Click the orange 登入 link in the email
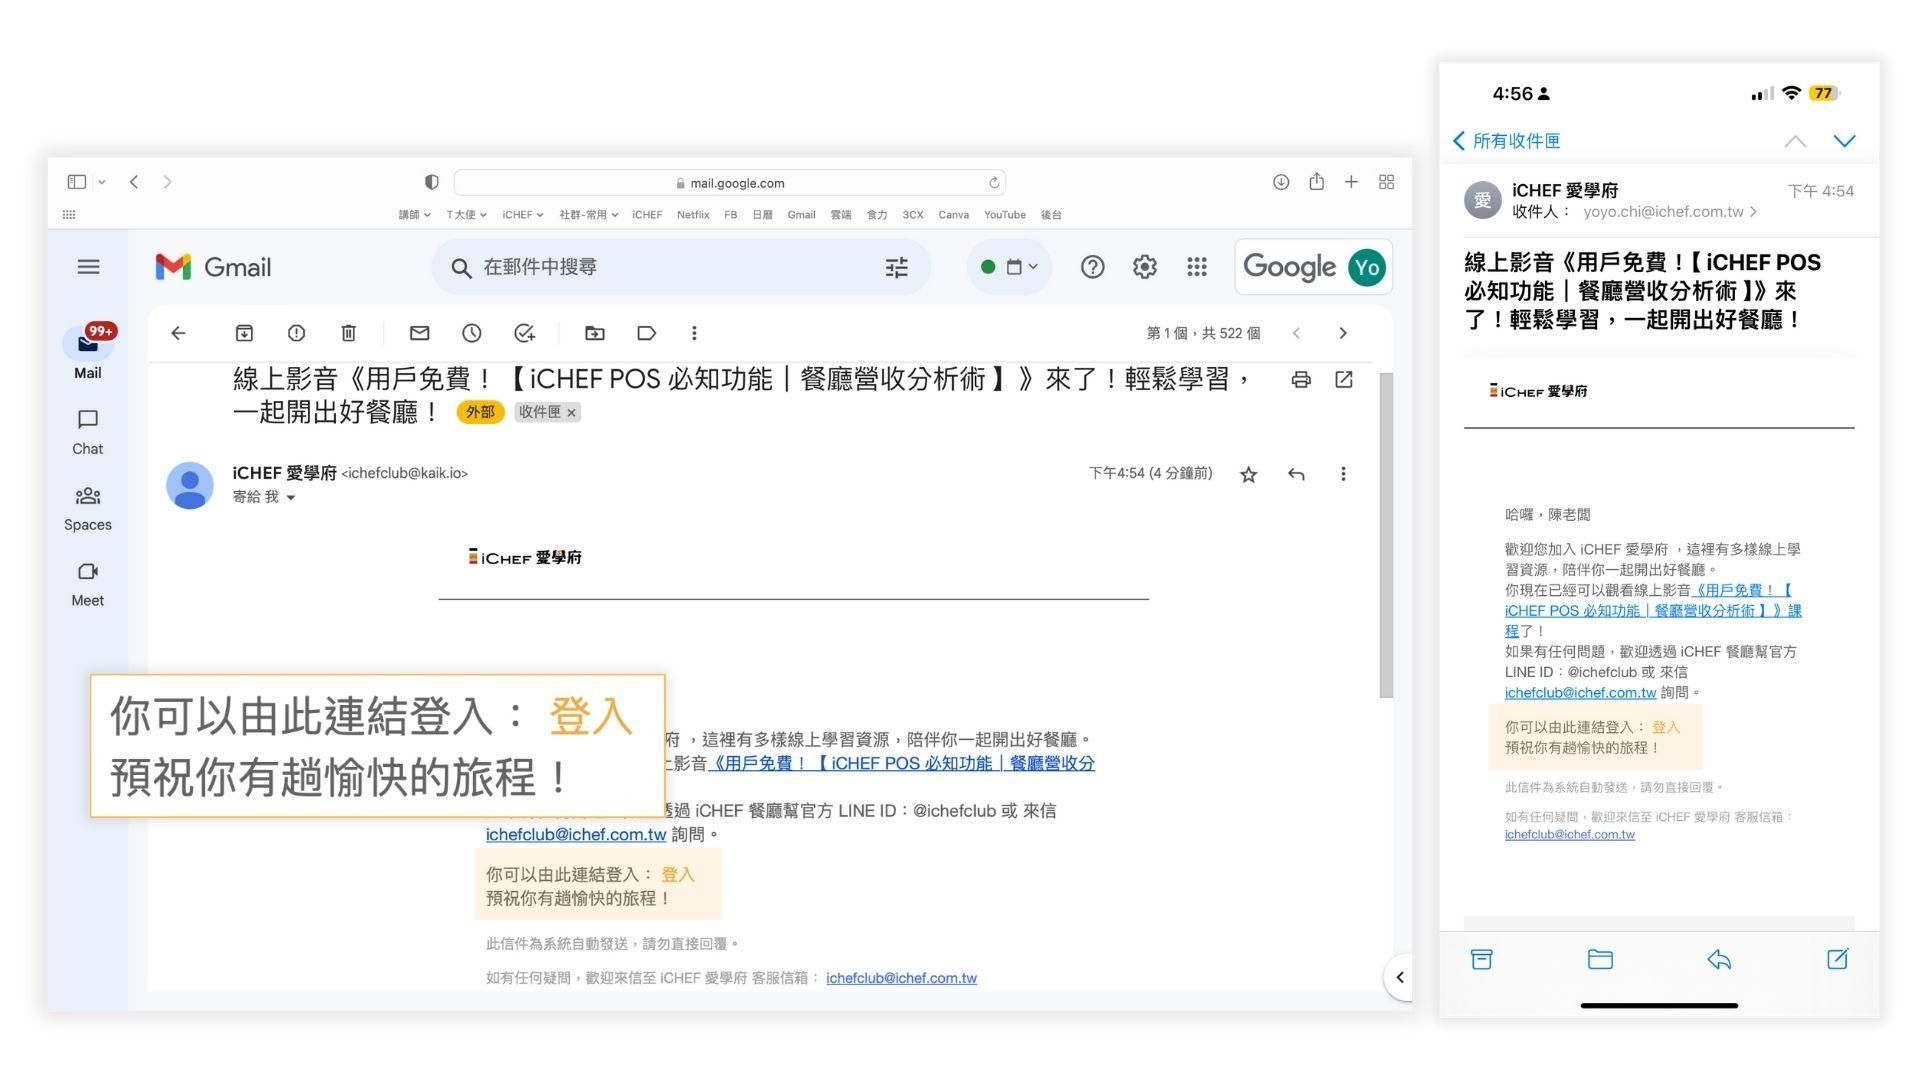The height and width of the screenshot is (1080, 1920). (x=677, y=874)
